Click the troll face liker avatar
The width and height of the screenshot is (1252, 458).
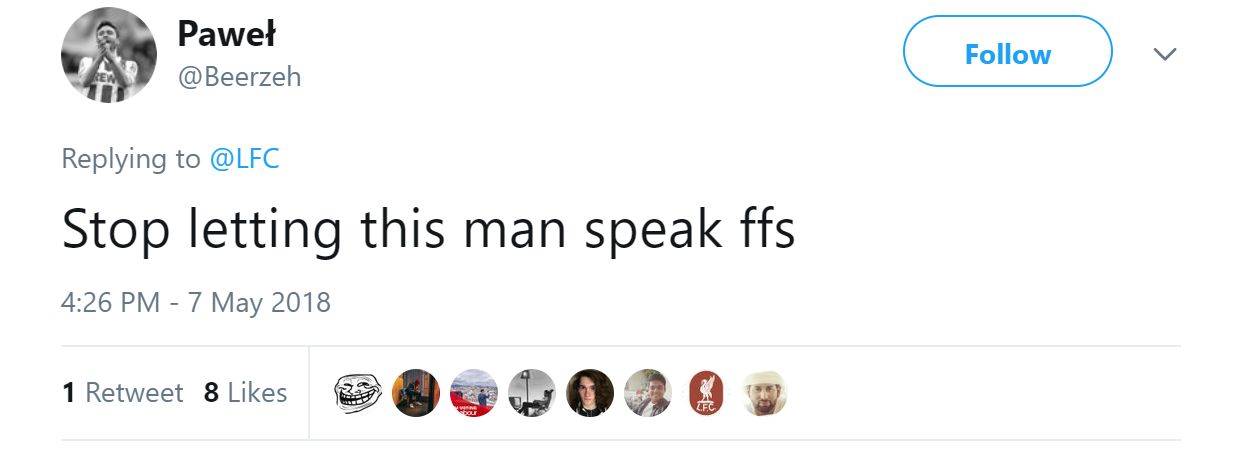pyautogui.click(x=358, y=393)
